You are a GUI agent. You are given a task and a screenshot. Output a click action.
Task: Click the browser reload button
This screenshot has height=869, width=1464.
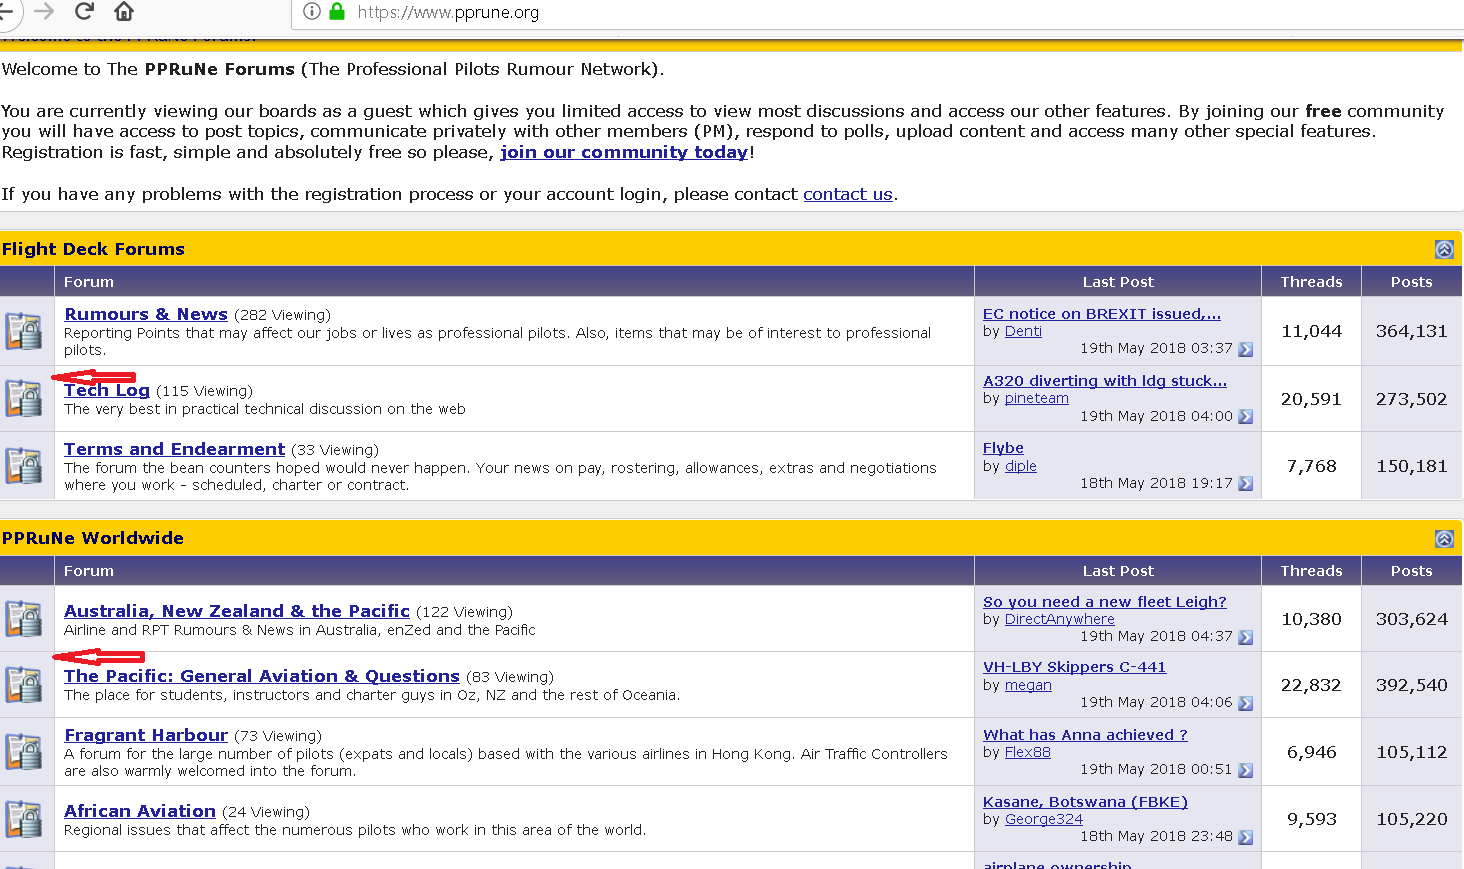point(84,11)
